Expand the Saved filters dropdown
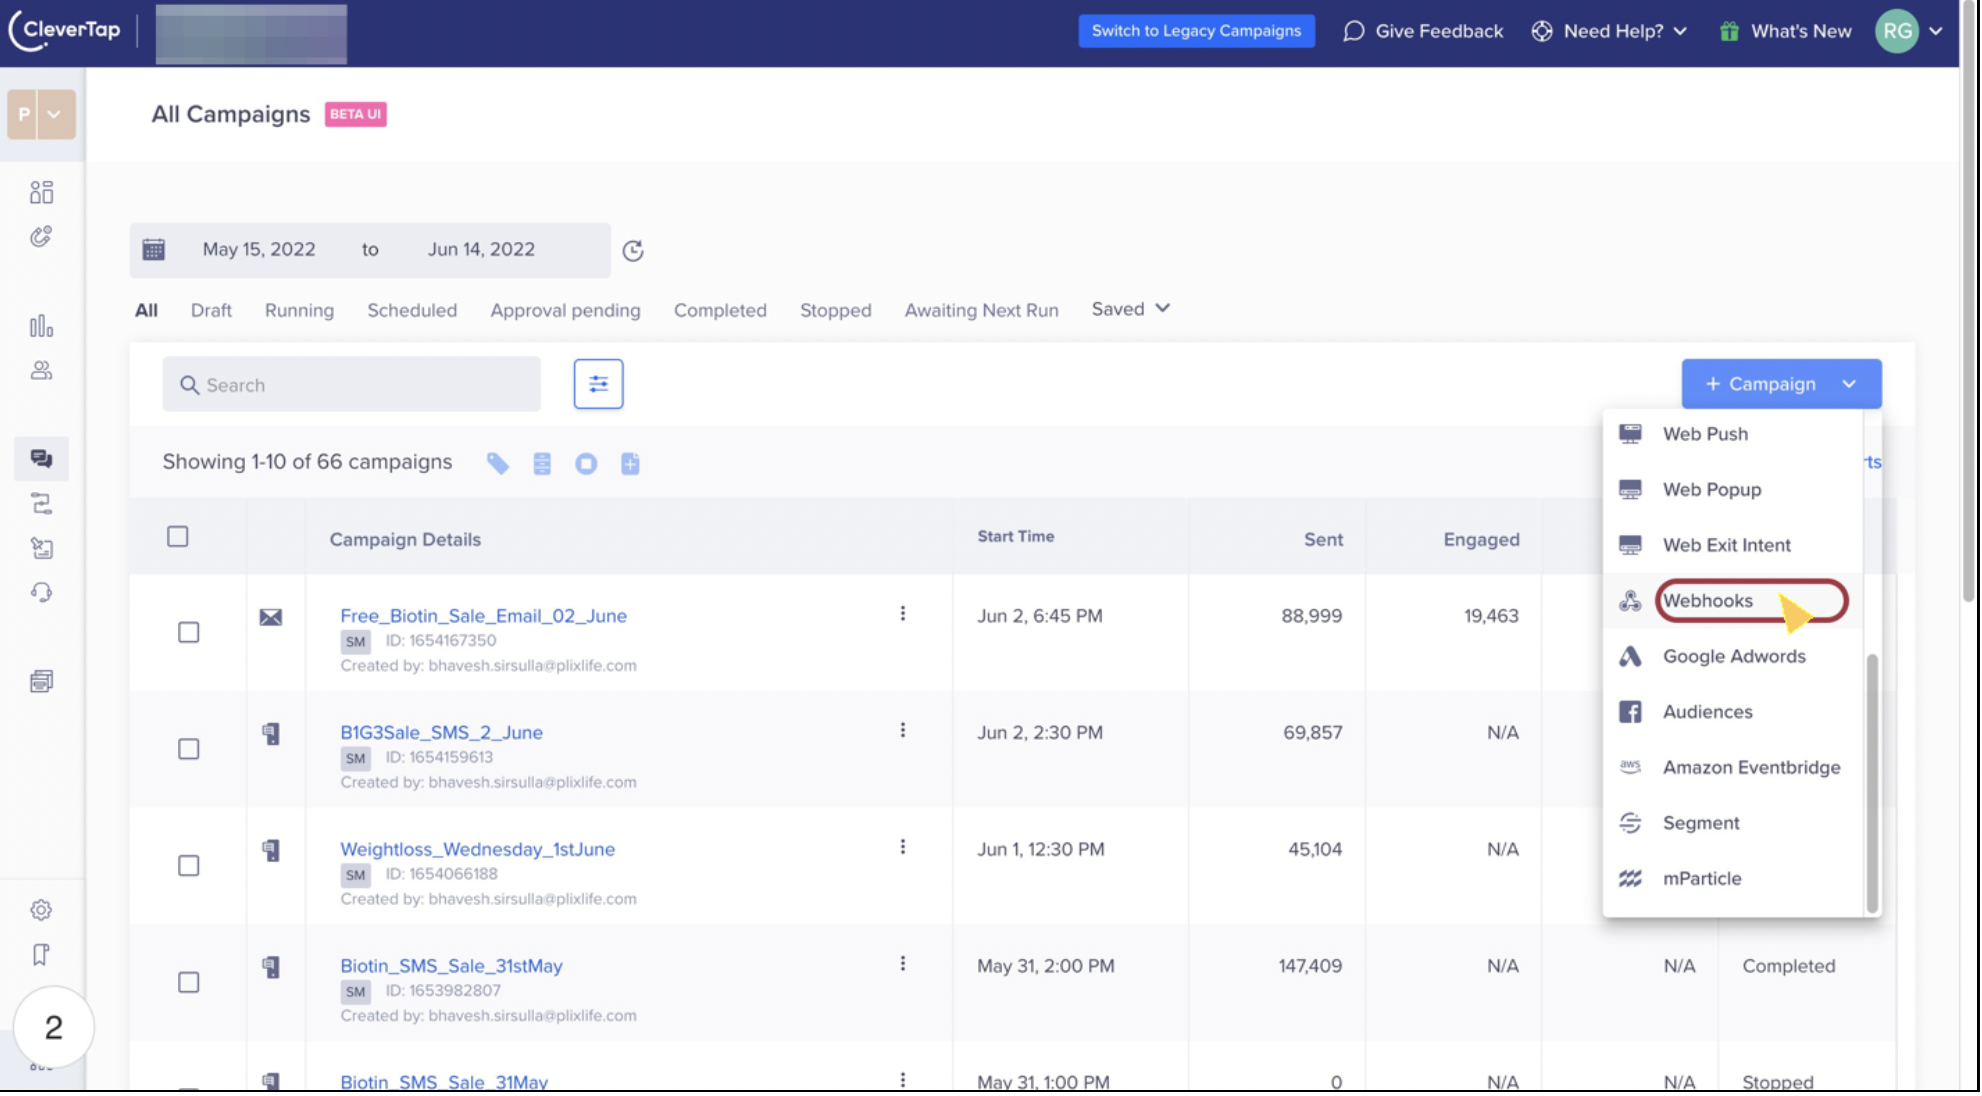Screen dimensions: 1982x1096 (1130, 309)
